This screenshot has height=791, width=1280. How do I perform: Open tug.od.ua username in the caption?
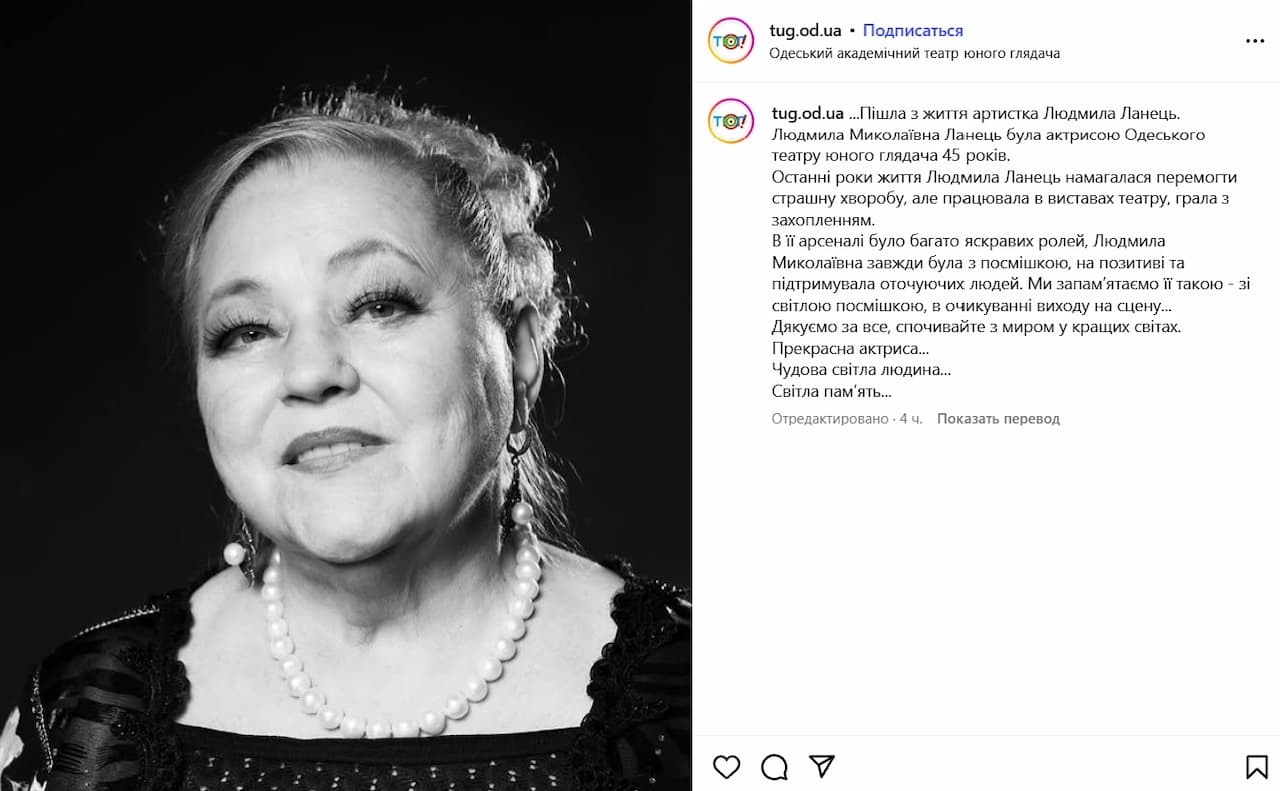[808, 113]
